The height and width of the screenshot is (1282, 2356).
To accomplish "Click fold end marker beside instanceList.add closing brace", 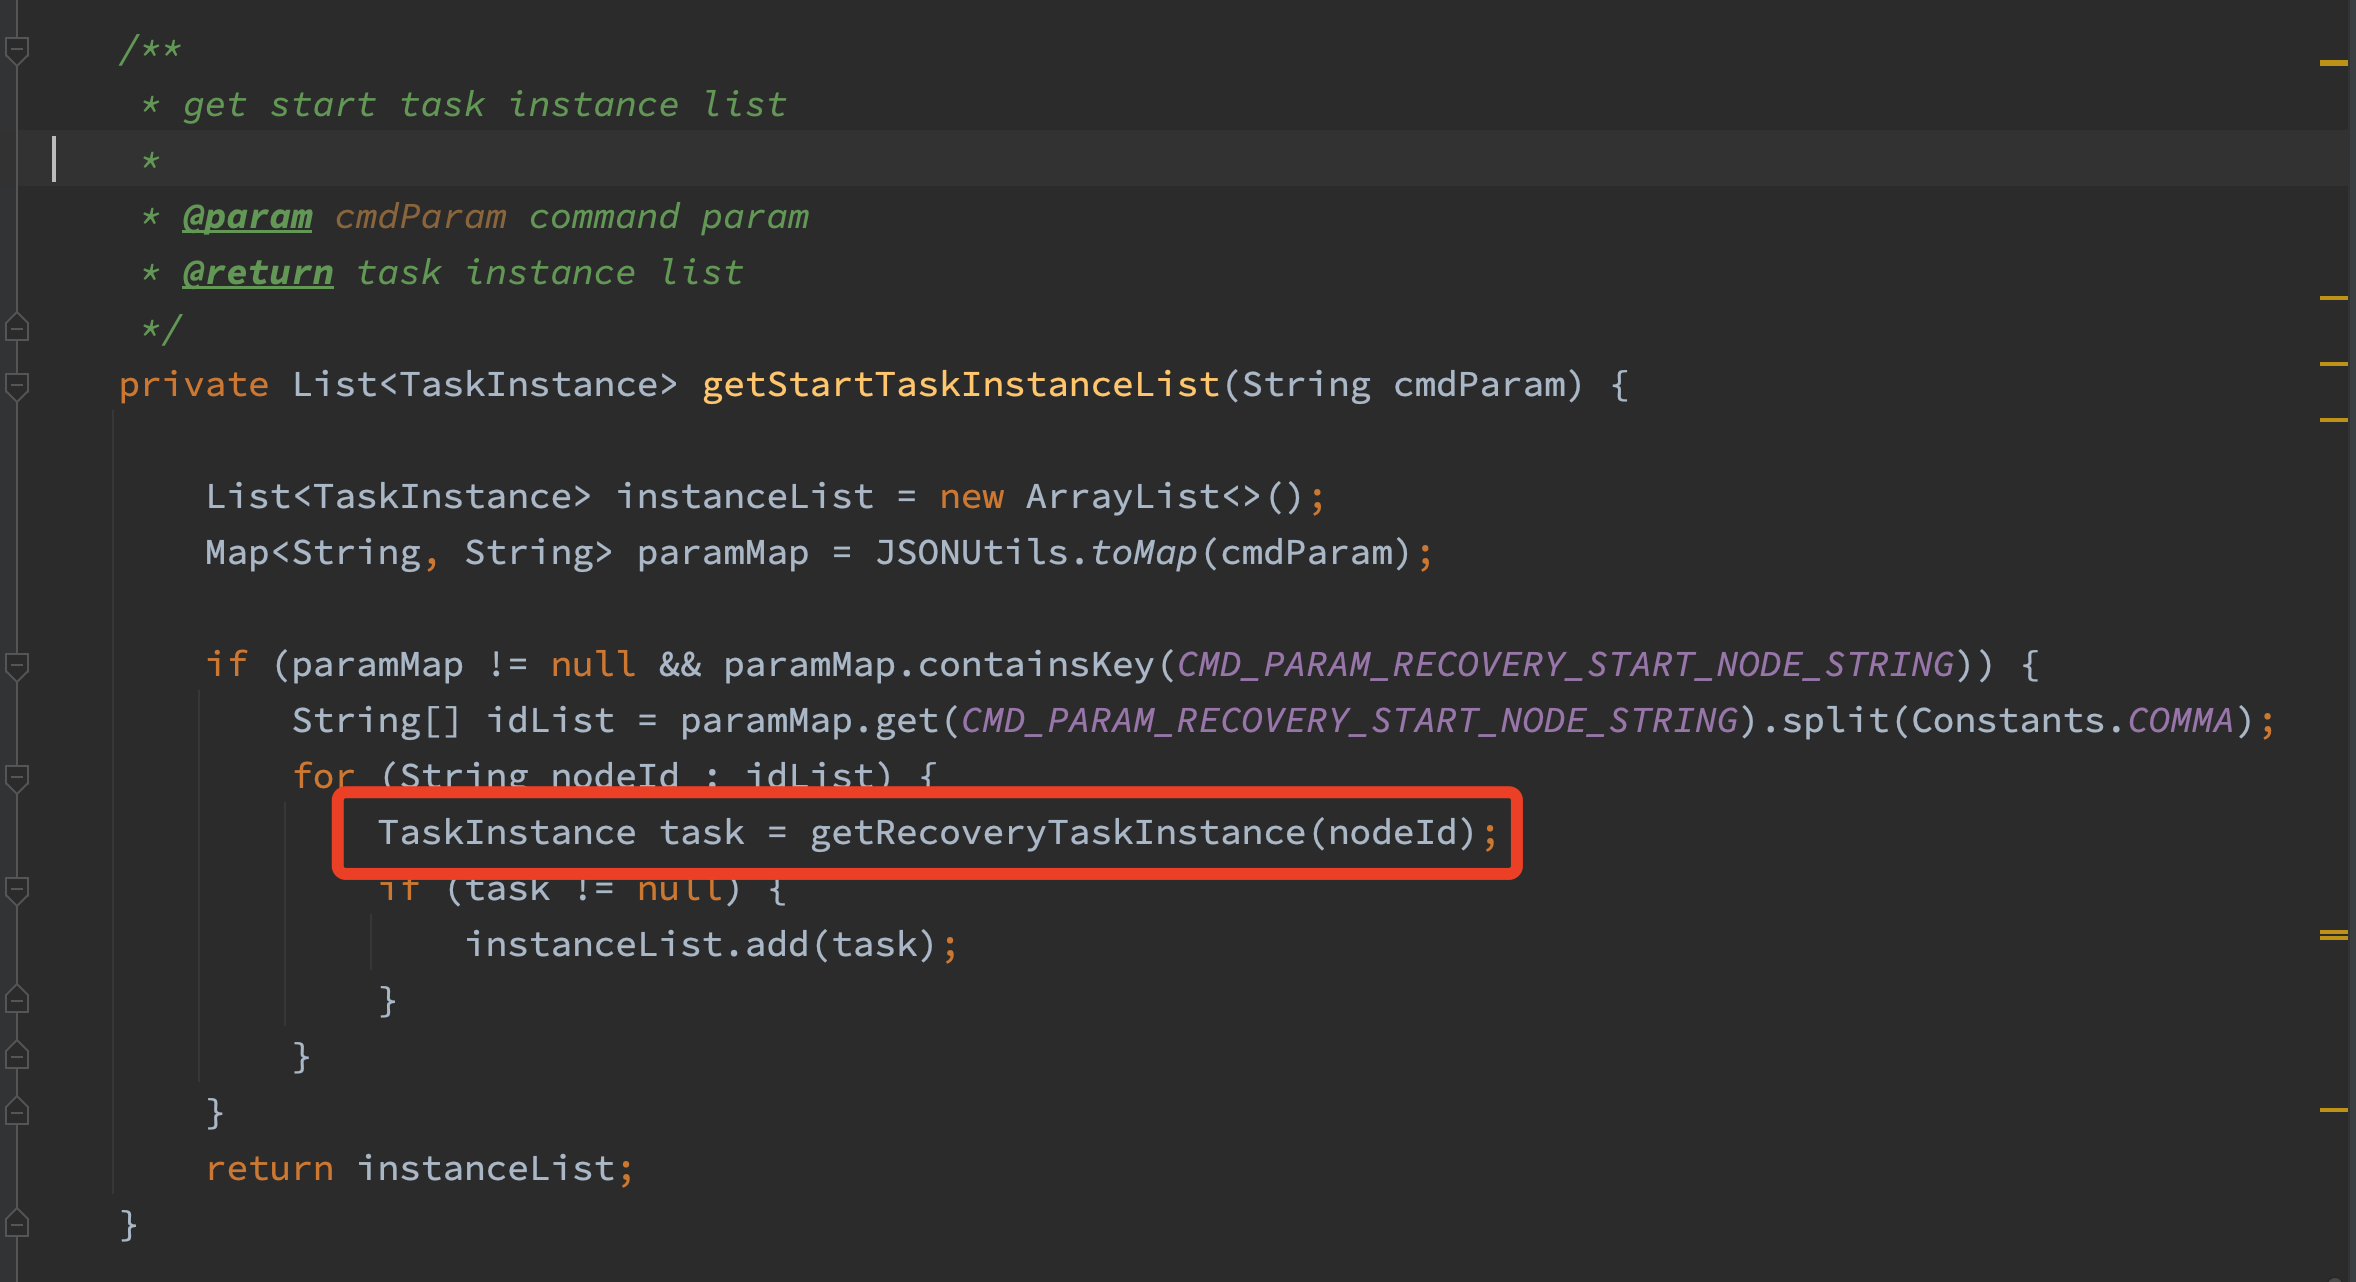I will click(x=17, y=999).
